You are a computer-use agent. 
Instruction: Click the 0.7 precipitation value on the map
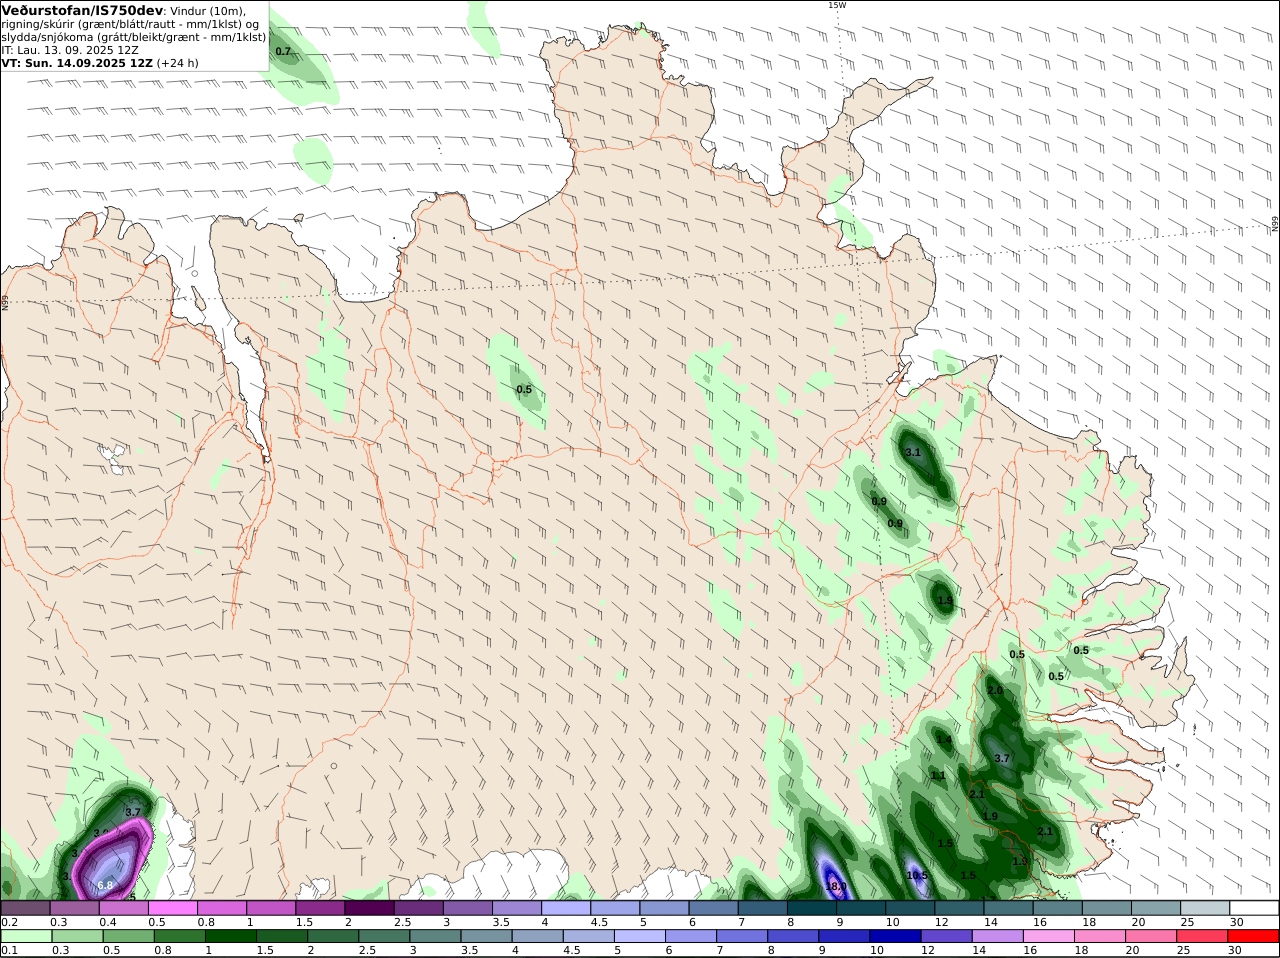point(283,51)
